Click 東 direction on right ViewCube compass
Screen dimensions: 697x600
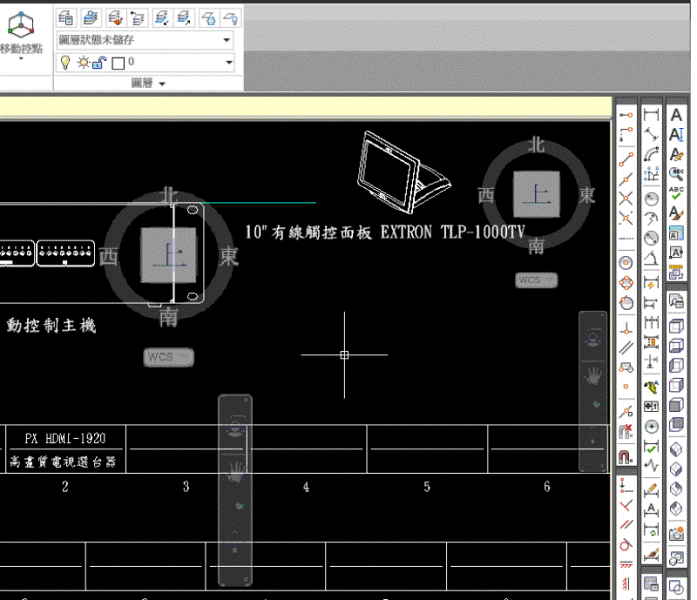[x=587, y=196]
